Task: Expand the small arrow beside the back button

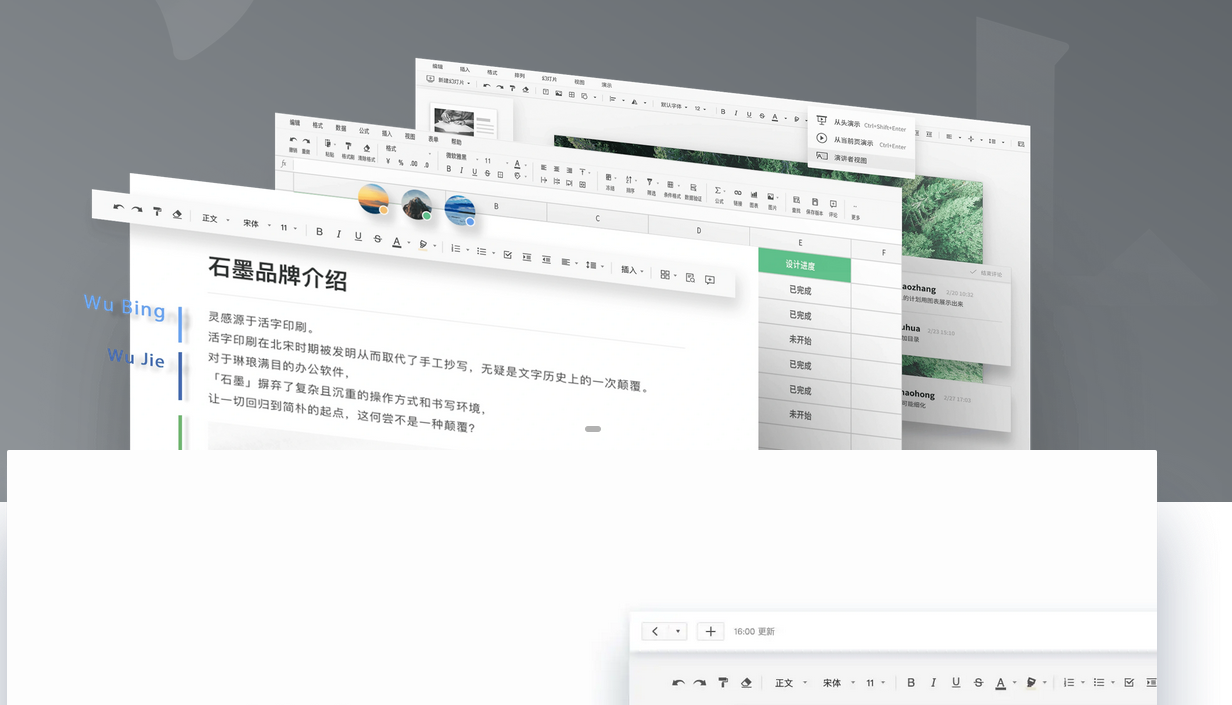Action: tap(679, 631)
